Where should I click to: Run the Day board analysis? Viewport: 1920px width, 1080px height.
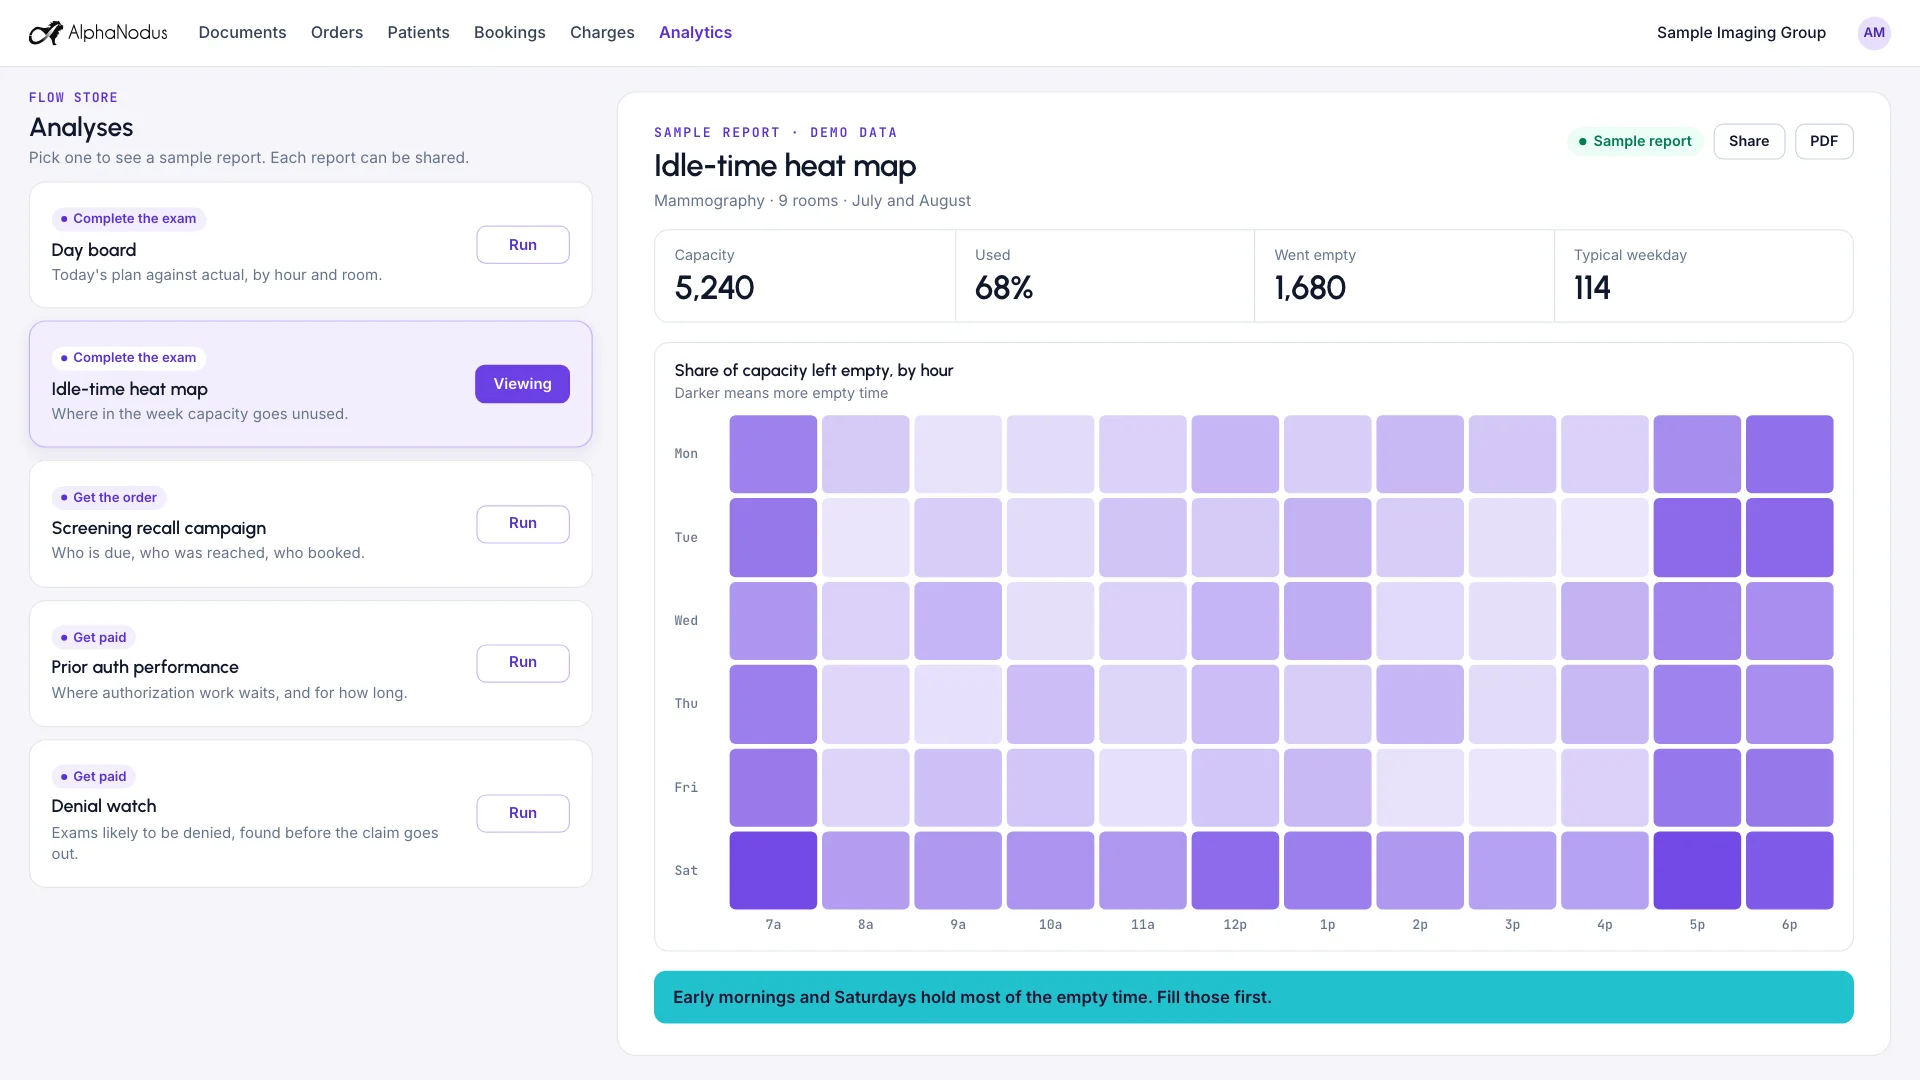[523, 245]
